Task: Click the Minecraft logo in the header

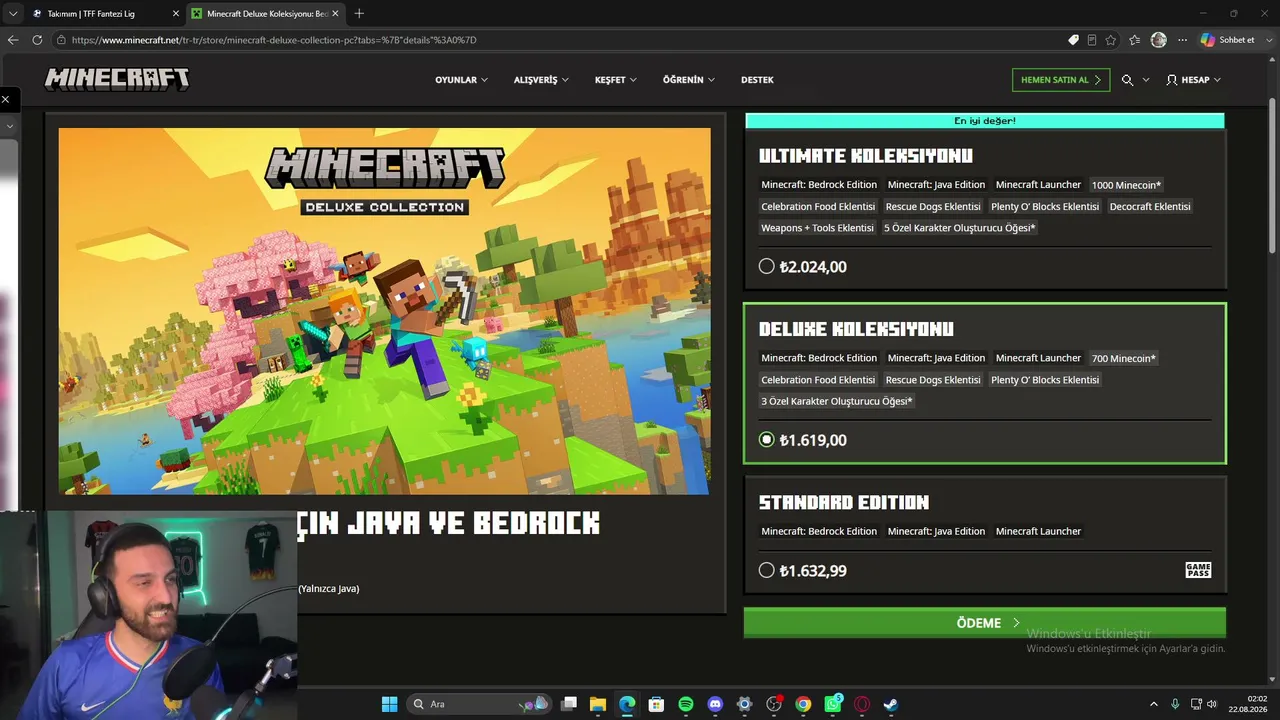Action: (x=117, y=80)
